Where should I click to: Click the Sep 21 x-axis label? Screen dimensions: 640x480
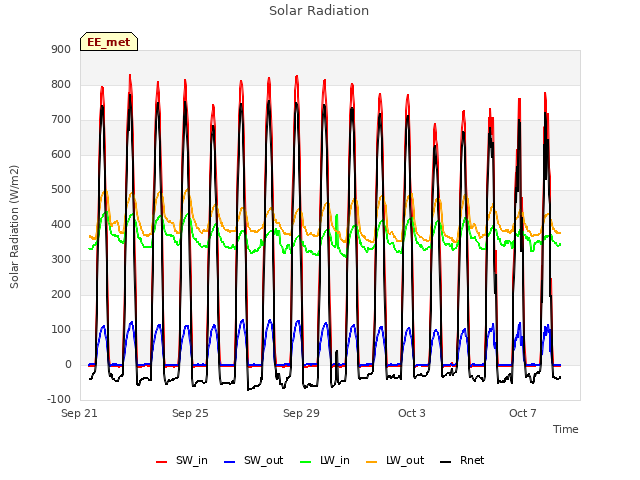79,413
